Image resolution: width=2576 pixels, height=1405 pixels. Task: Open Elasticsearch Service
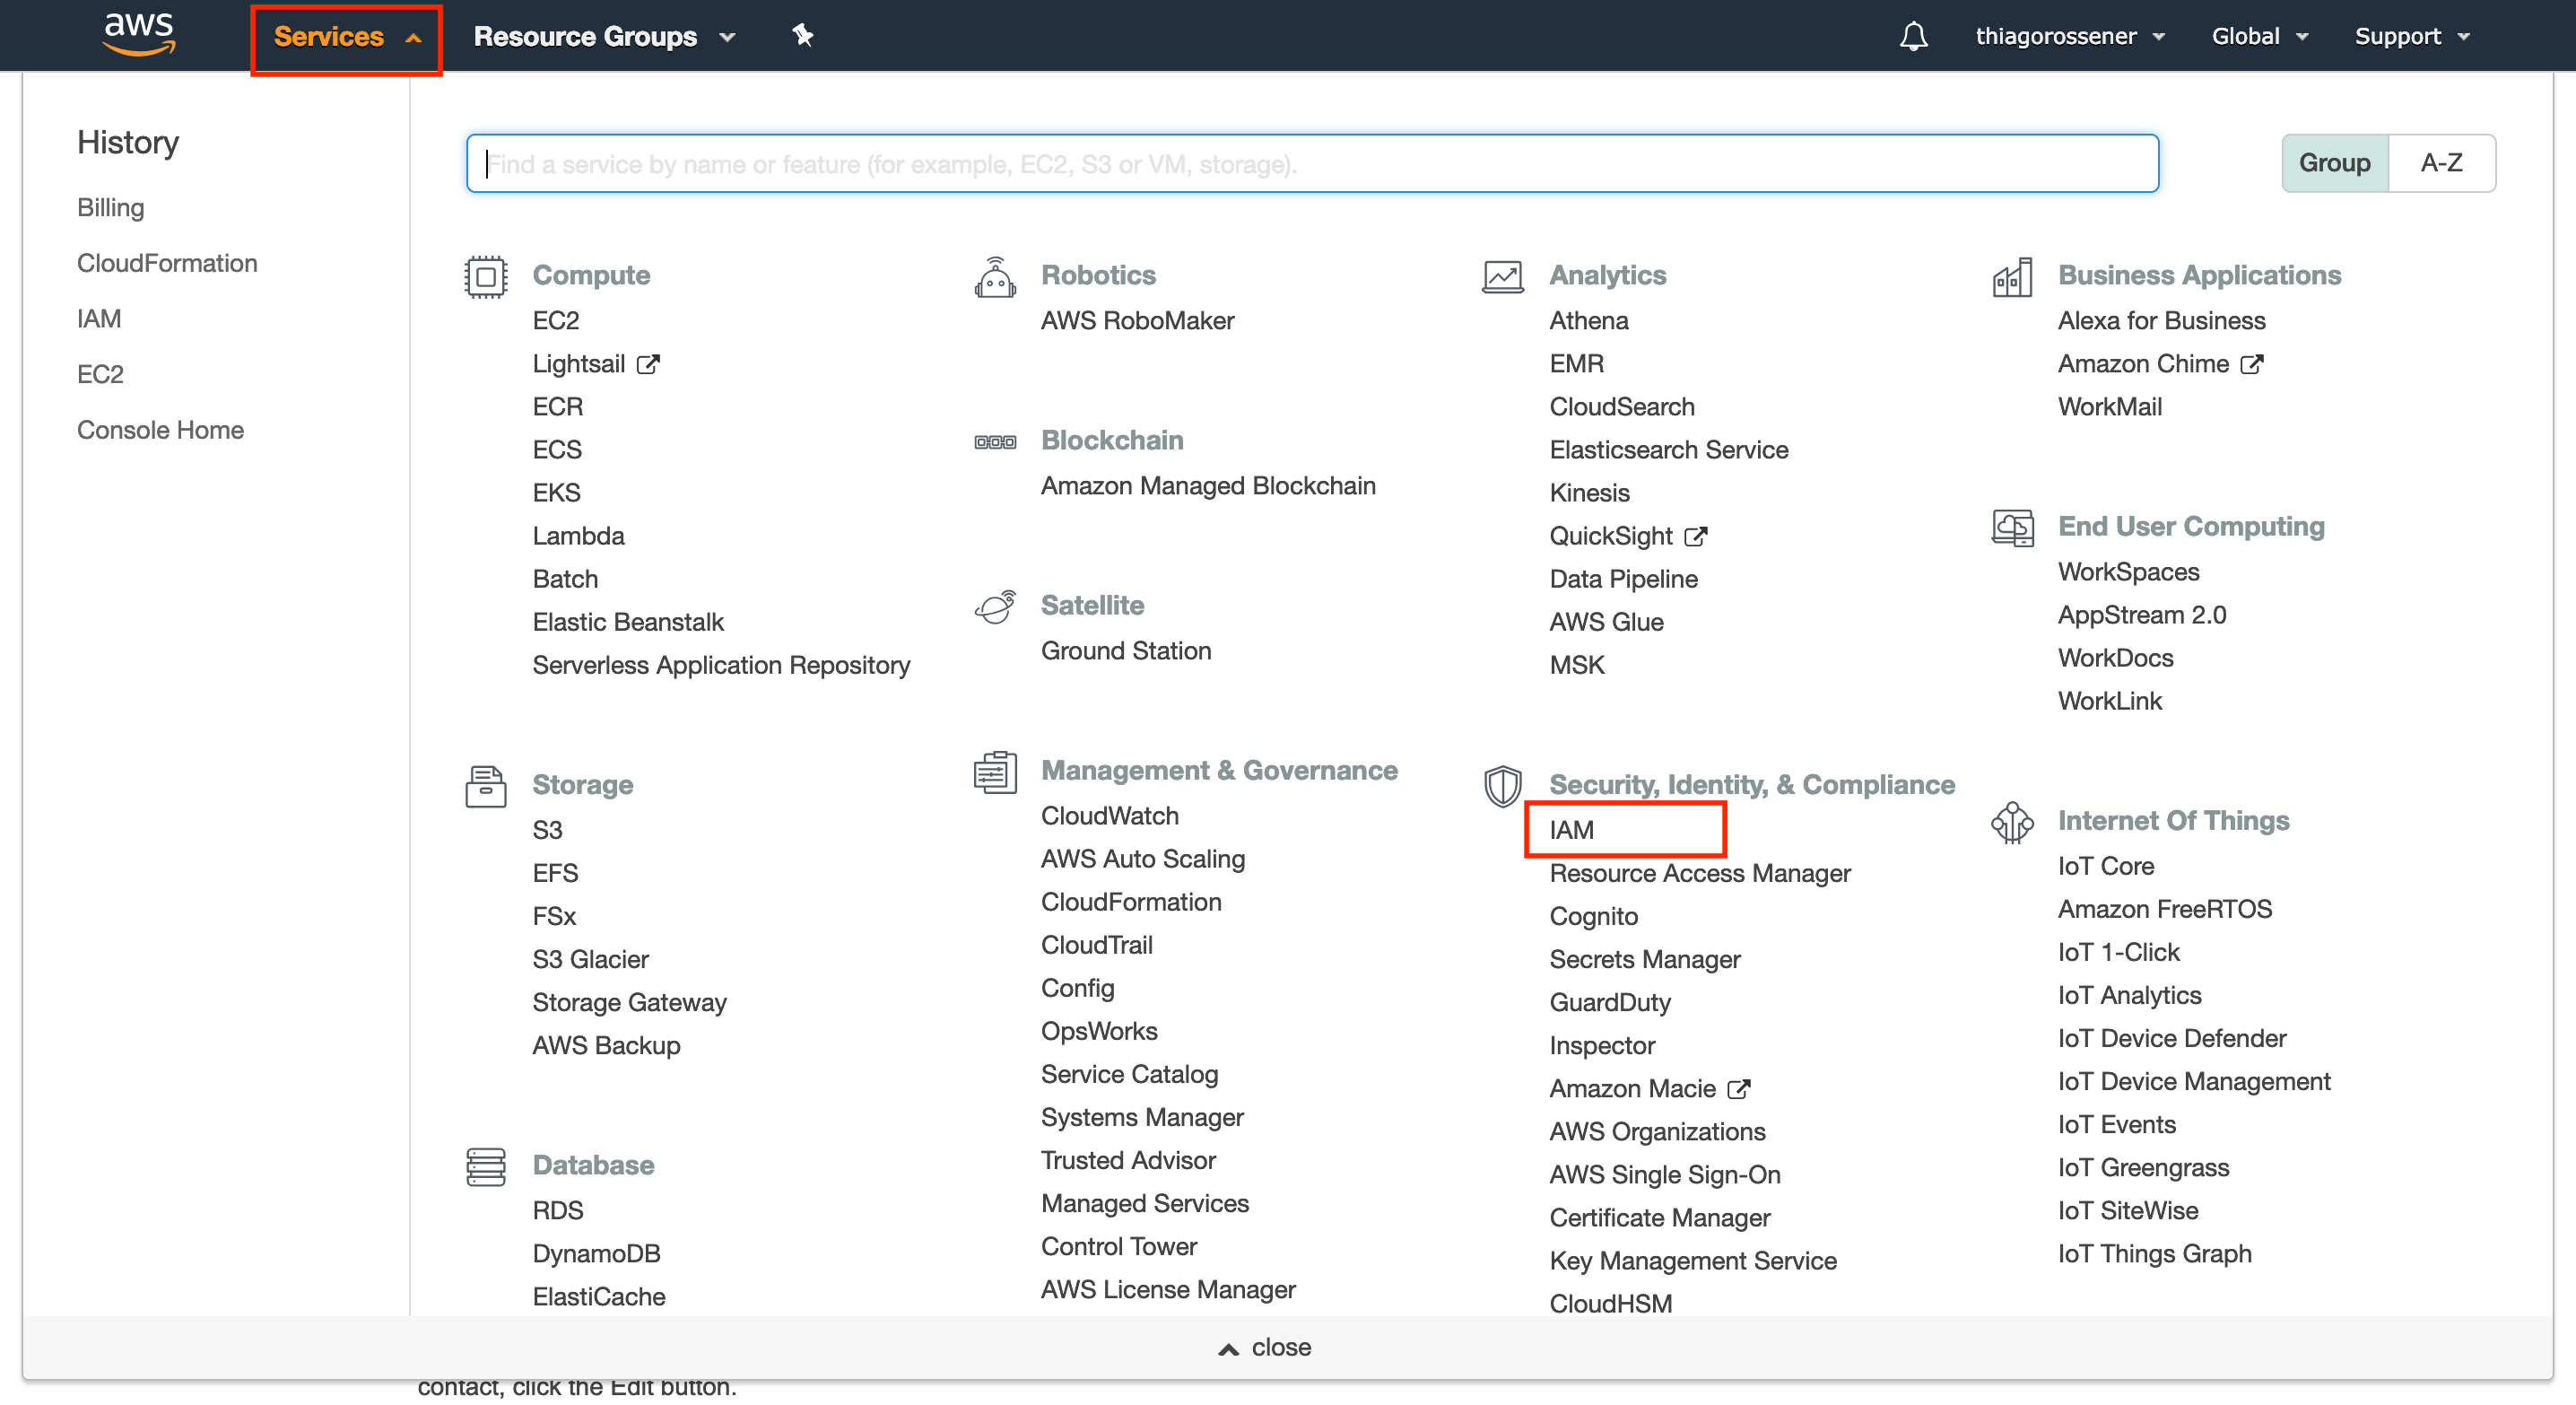coord(1669,450)
